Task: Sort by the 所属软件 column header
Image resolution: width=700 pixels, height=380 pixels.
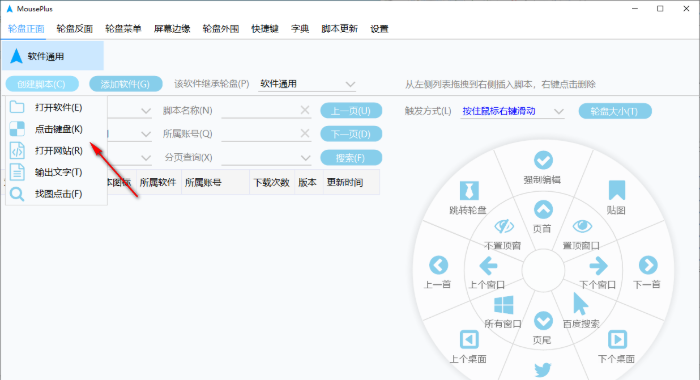Action: tap(158, 182)
